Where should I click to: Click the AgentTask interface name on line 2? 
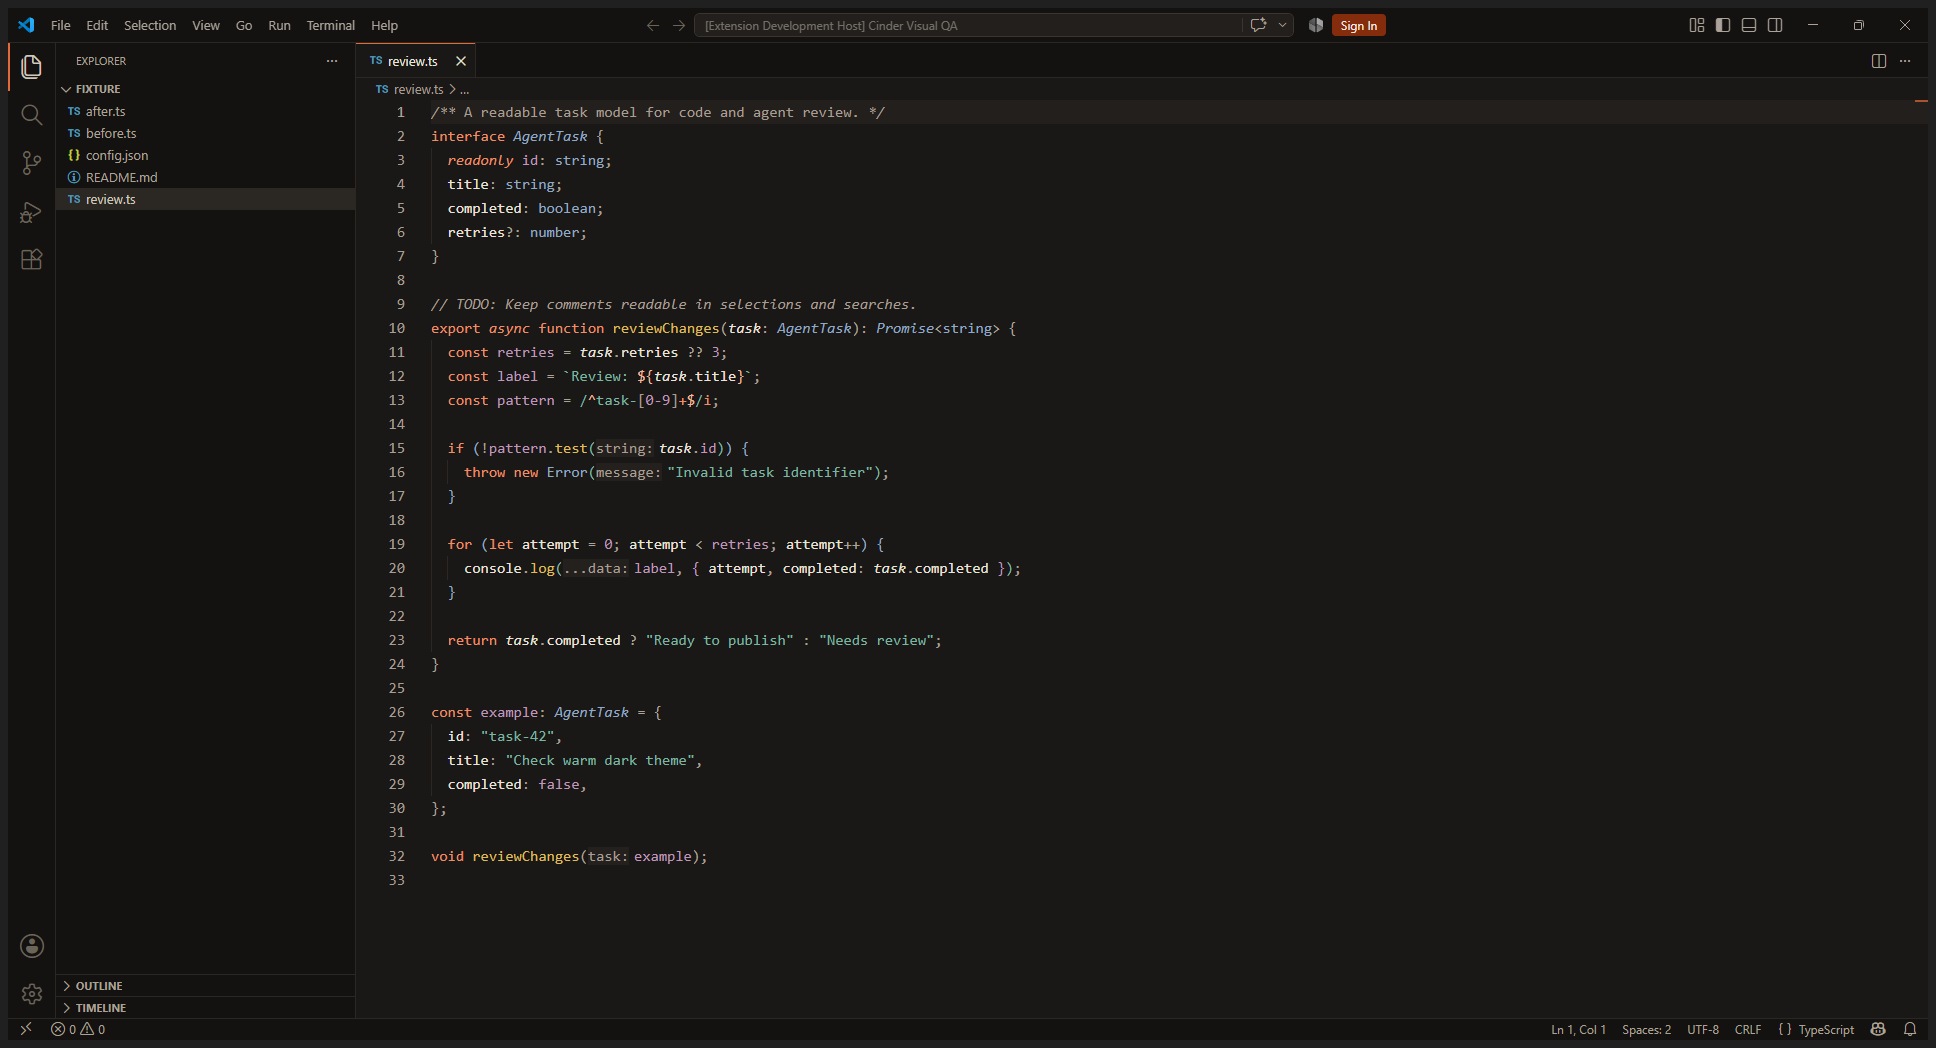tap(550, 136)
